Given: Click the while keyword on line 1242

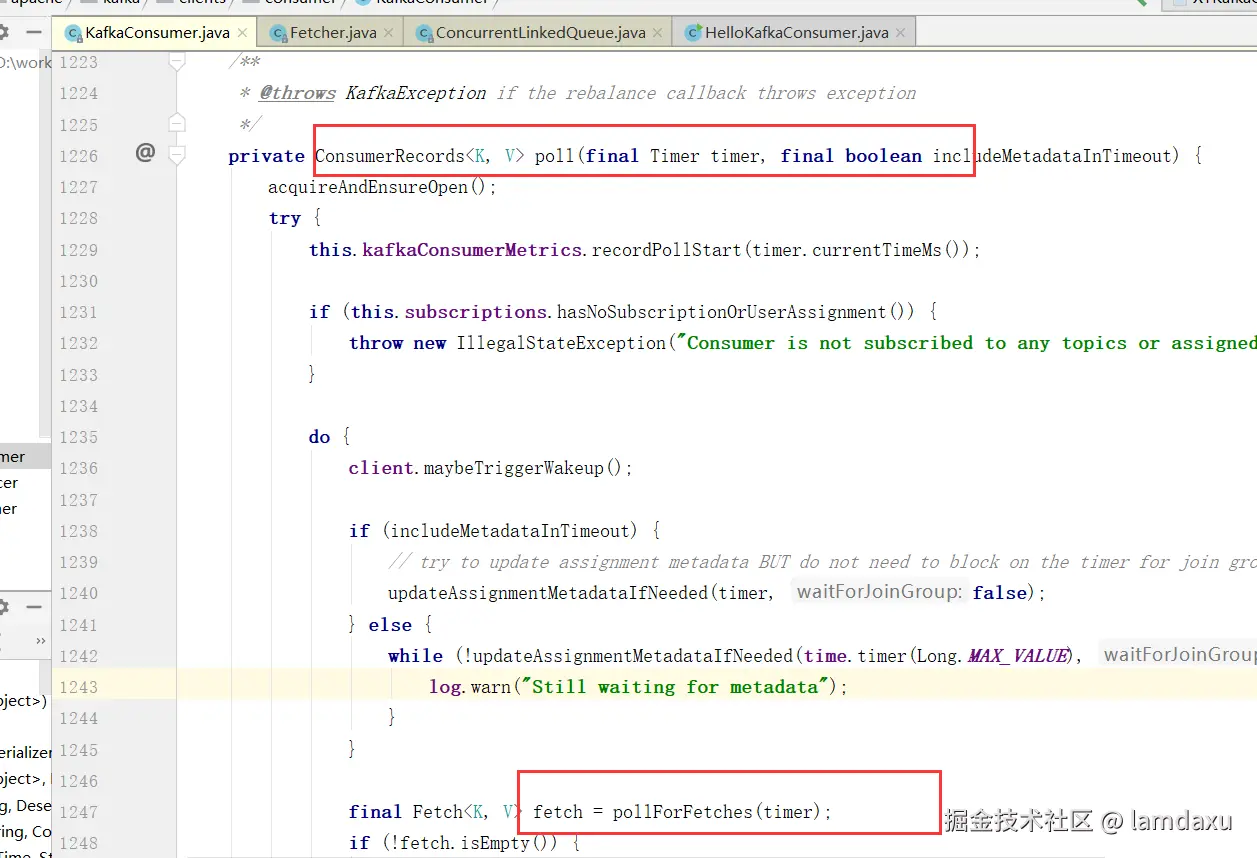Looking at the screenshot, I should [x=415, y=656].
